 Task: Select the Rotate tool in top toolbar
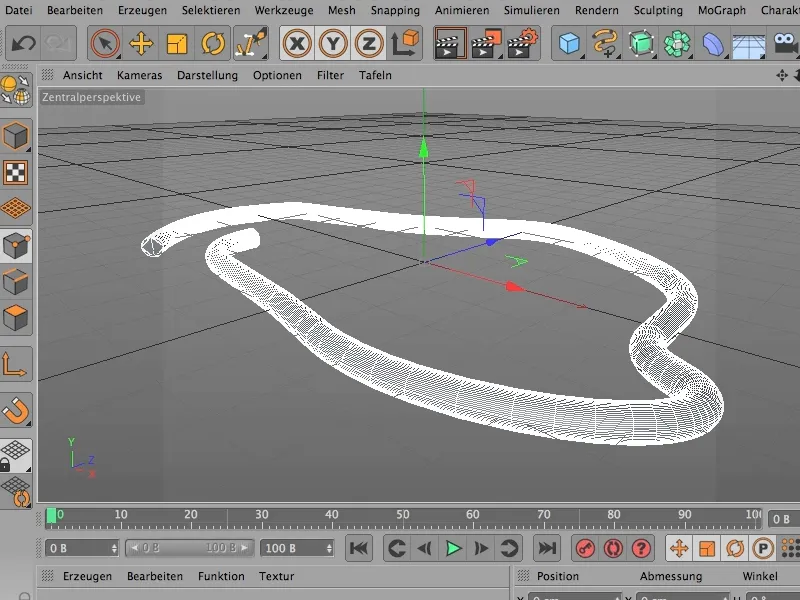click(213, 43)
